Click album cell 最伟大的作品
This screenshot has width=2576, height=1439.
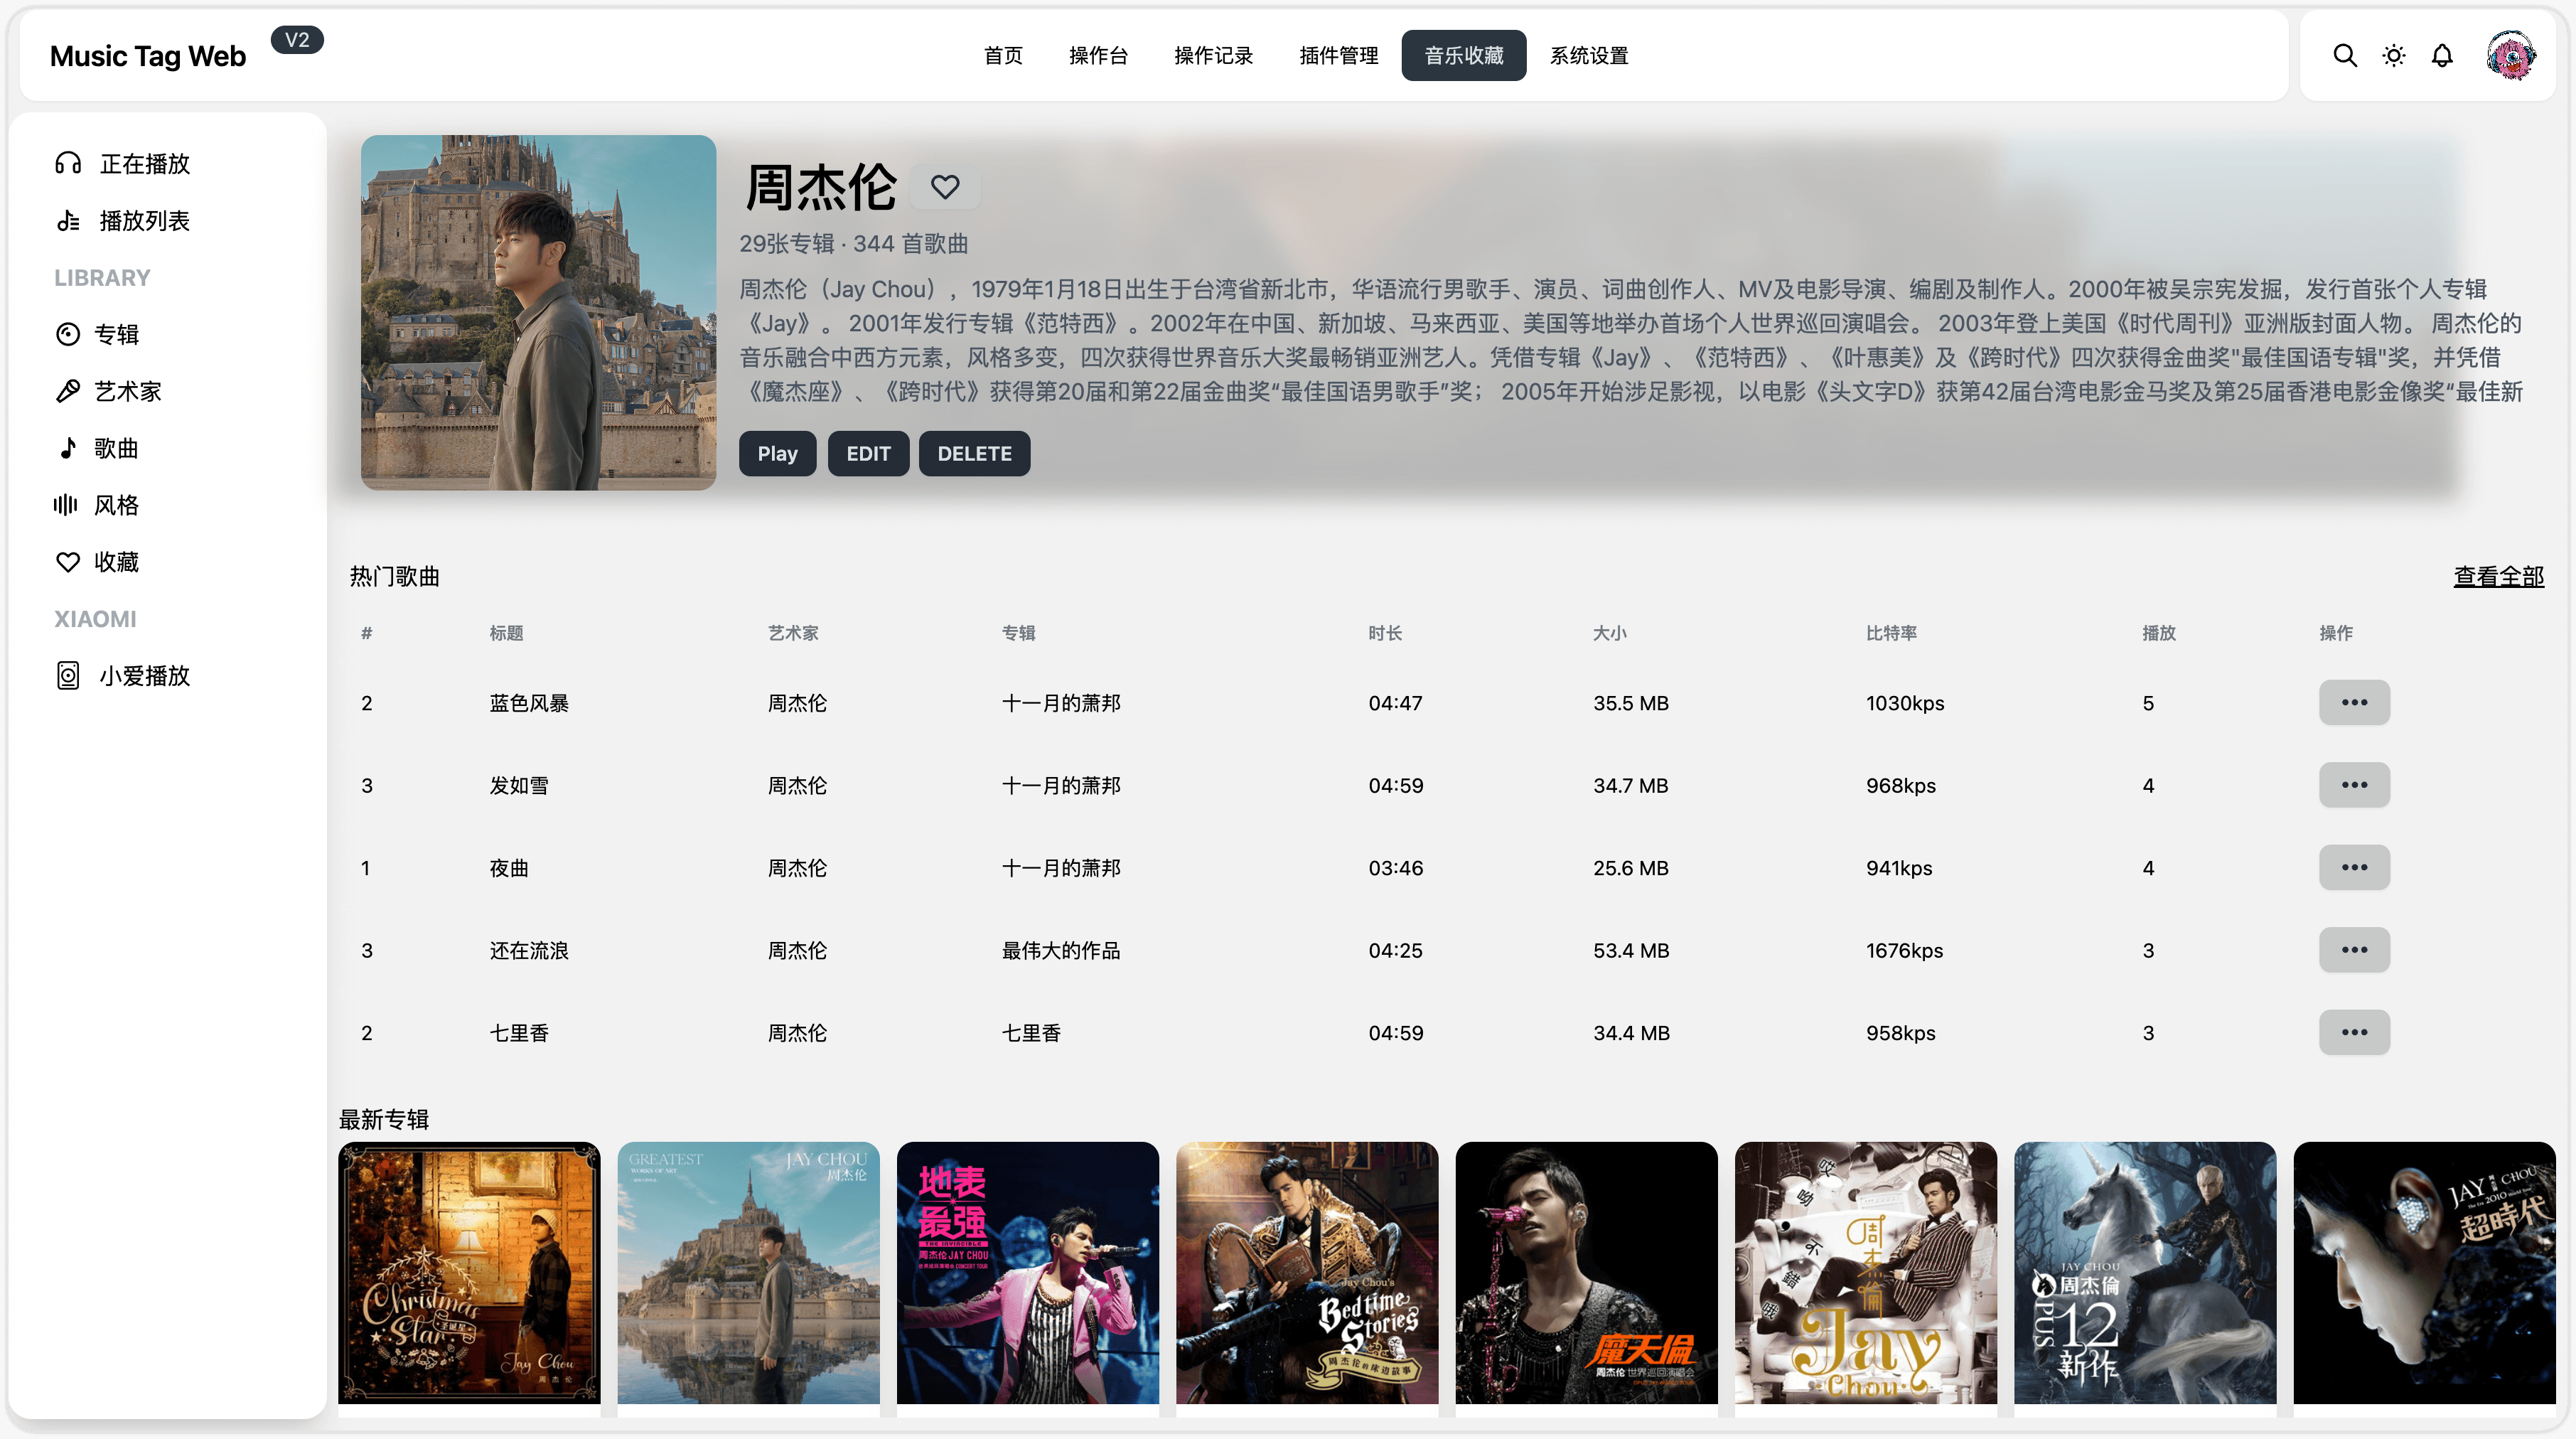click(x=1061, y=951)
